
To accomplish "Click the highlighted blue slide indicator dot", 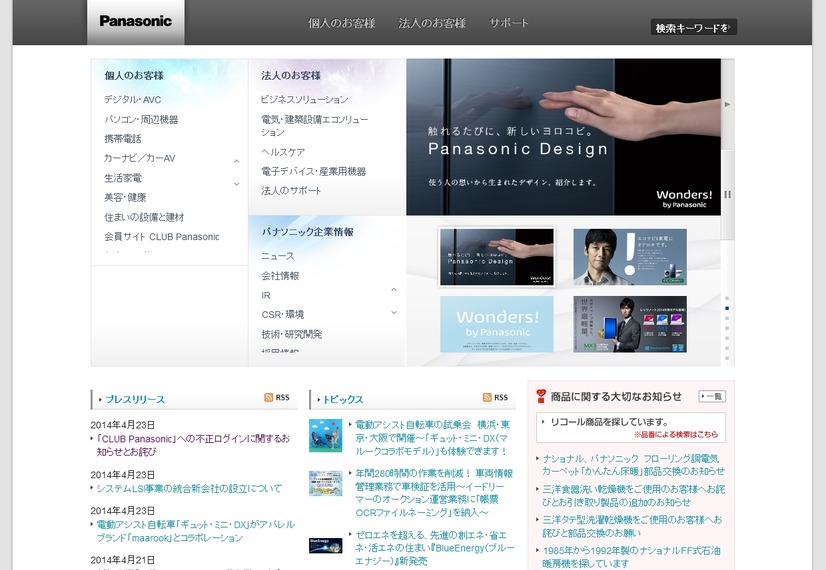I will click(x=727, y=308).
